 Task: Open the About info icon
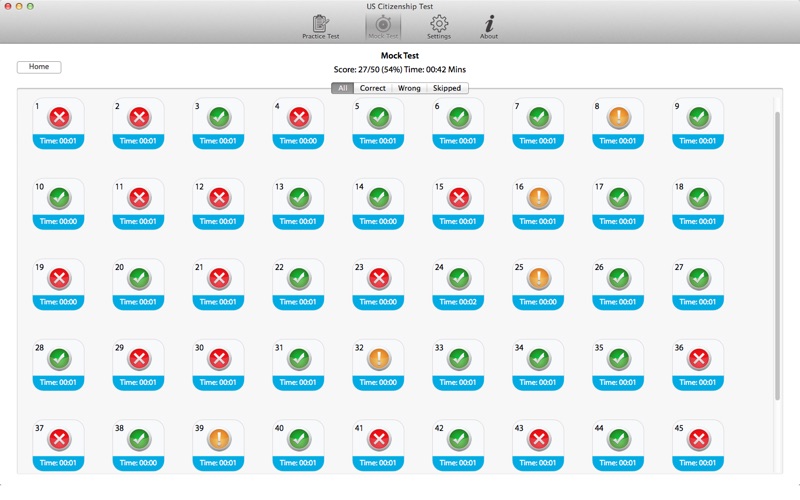(x=489, y=27)
